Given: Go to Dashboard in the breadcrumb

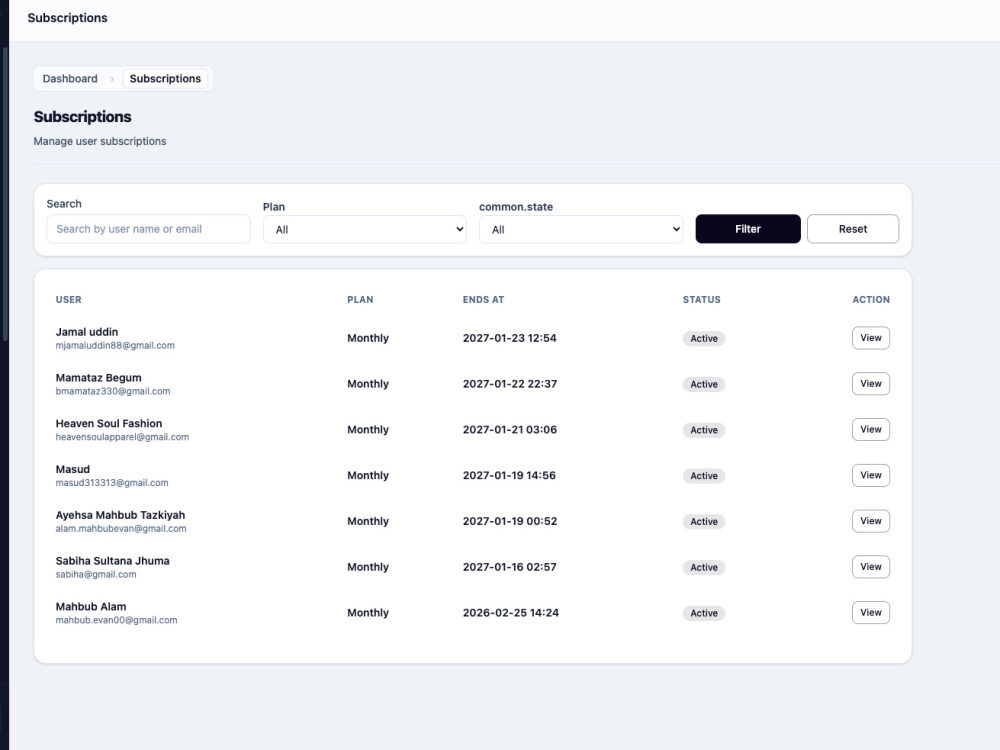Looking at the screenshot, I should tap(70, 78).
